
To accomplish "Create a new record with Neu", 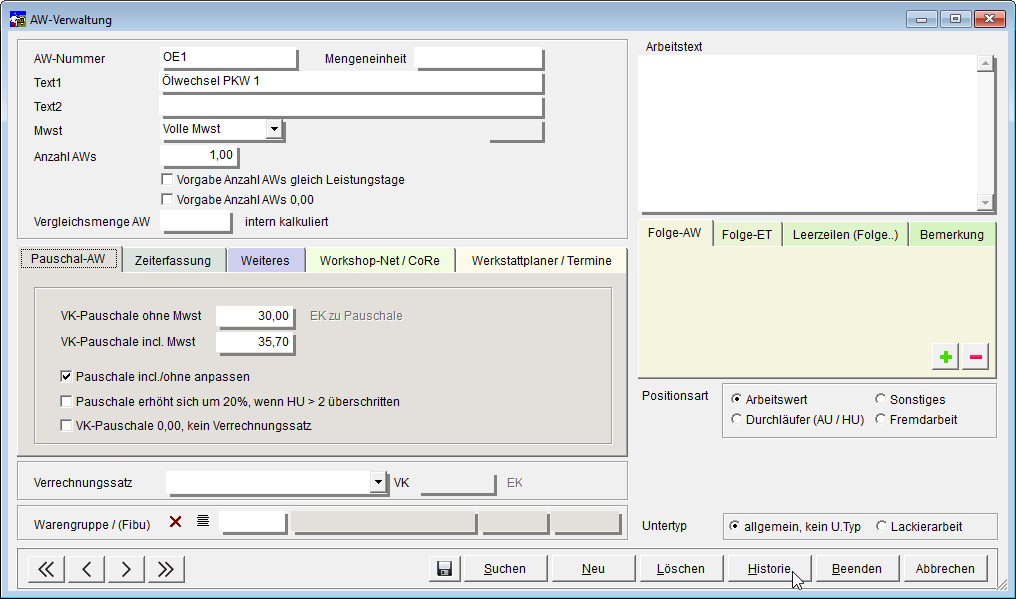I will (594, 569).
